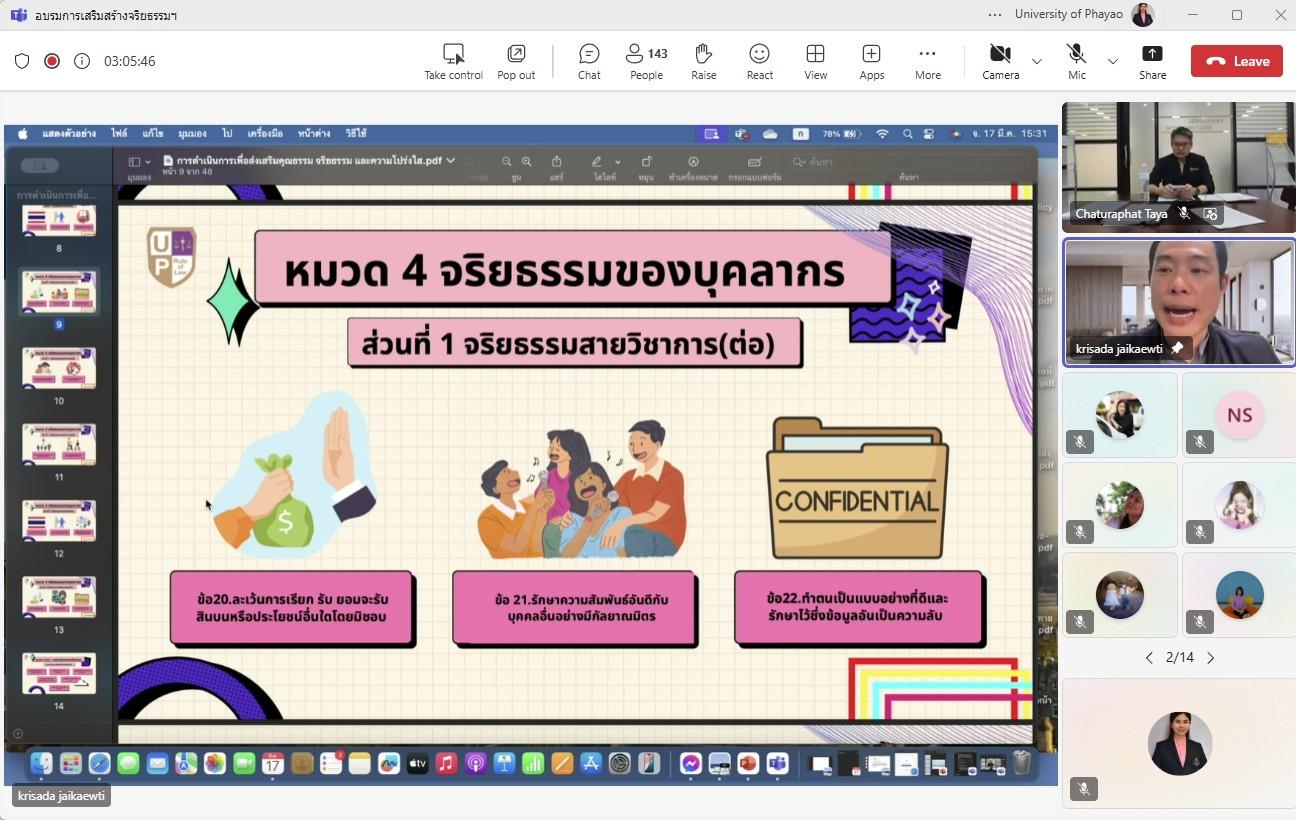Leave the meeting

tap(1236, 61)
